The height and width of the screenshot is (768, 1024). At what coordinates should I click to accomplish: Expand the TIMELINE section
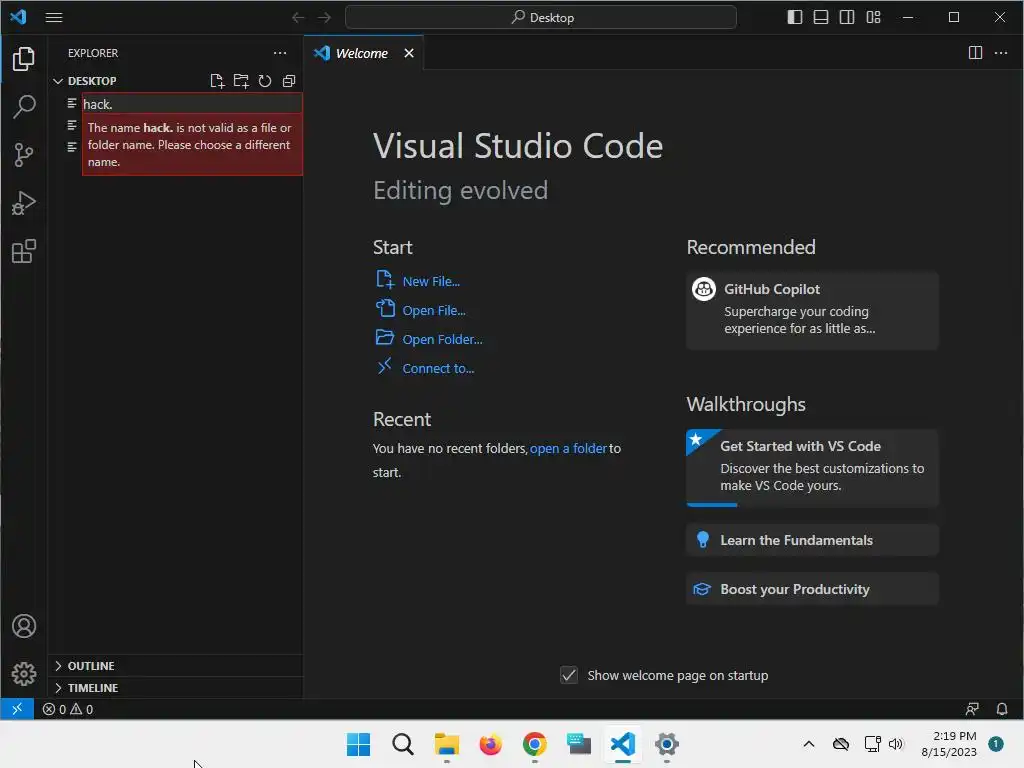tap(175, 688)
